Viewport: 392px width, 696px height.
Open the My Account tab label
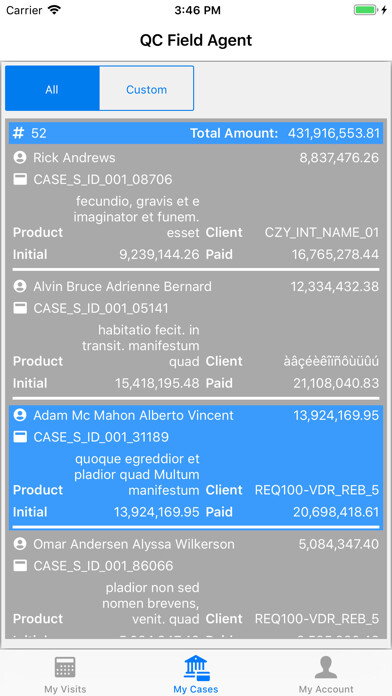[x=326, y=689]
